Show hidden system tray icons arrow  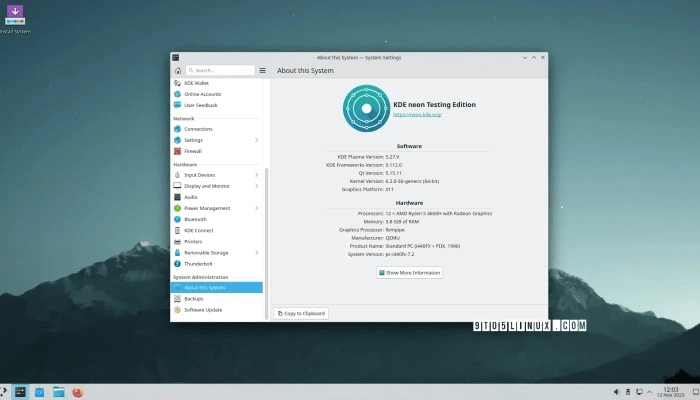[650, 392]
